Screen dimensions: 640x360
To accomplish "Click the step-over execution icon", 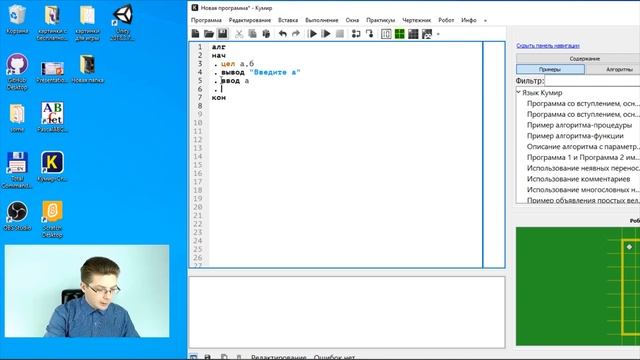I will [x=356, y=34].
